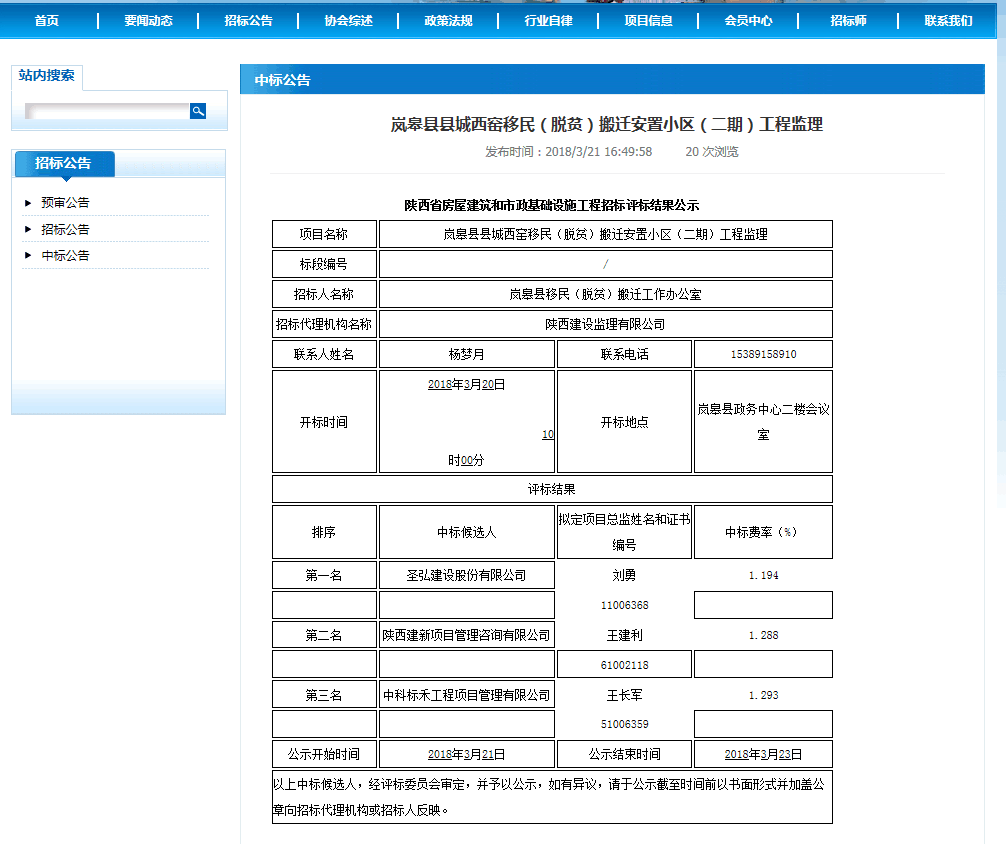Click the site search magnifier icon
Screen dimensions: 1006x844
[198, 111]
